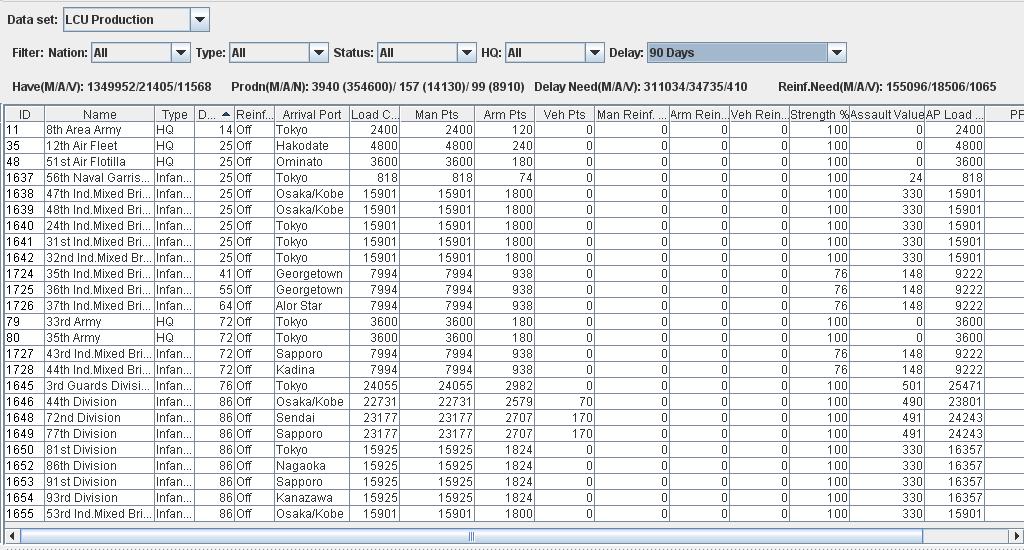
Task: Sort by the AP Load column header
Action: pyautogui.click(x=954, y=114)
